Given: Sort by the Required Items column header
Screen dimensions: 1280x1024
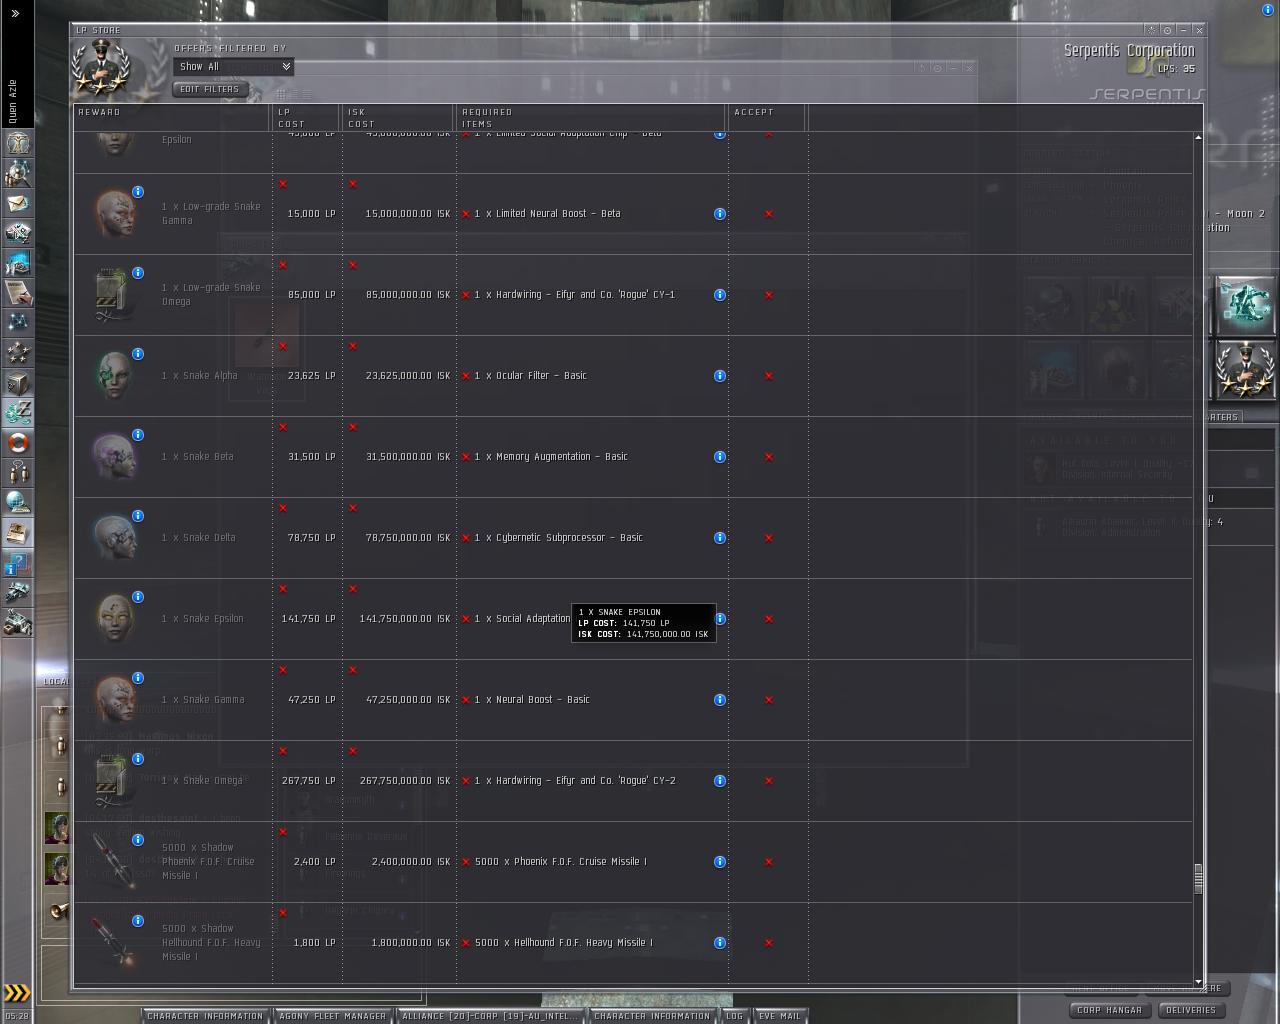Looking at the screenshot, I should [x=590, y=117].
